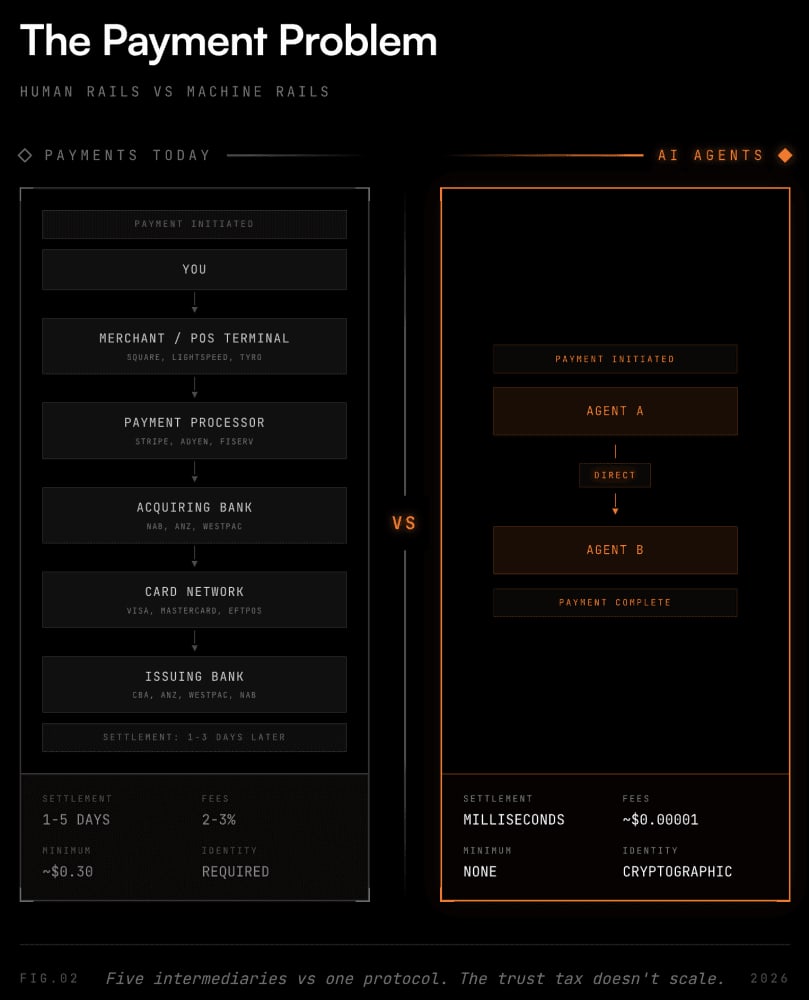Click the arrow above the Issuing Bank box
This screenshot has width=809, height=1000.
pos(194,642)
